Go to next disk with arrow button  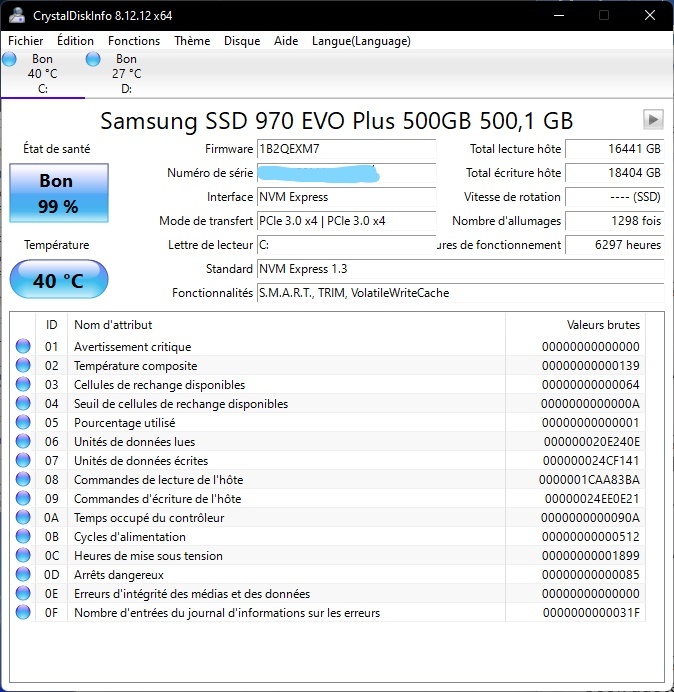(653, 120)
